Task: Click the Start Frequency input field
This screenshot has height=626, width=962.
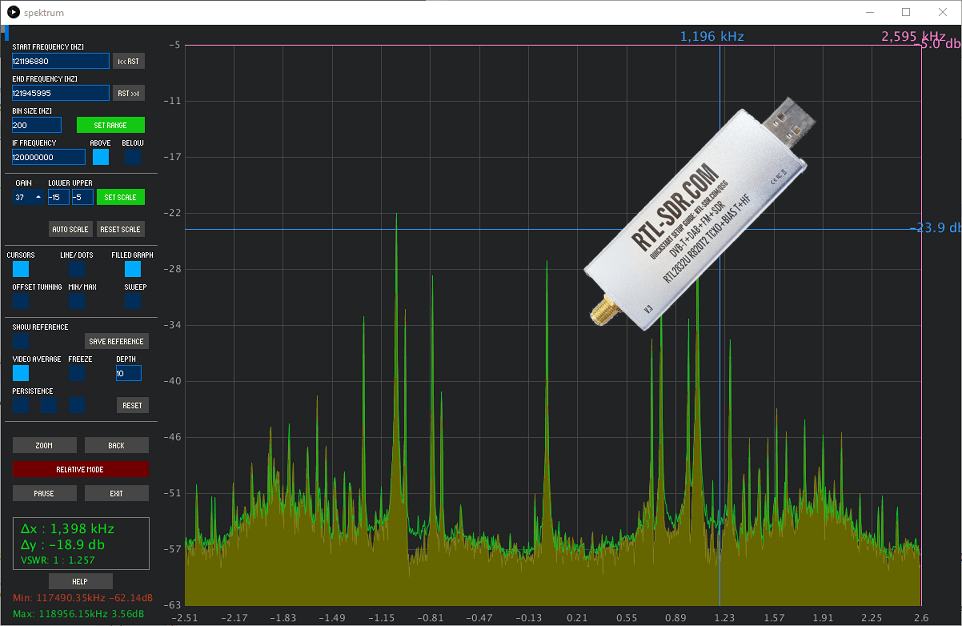Action: click(61, 61)
